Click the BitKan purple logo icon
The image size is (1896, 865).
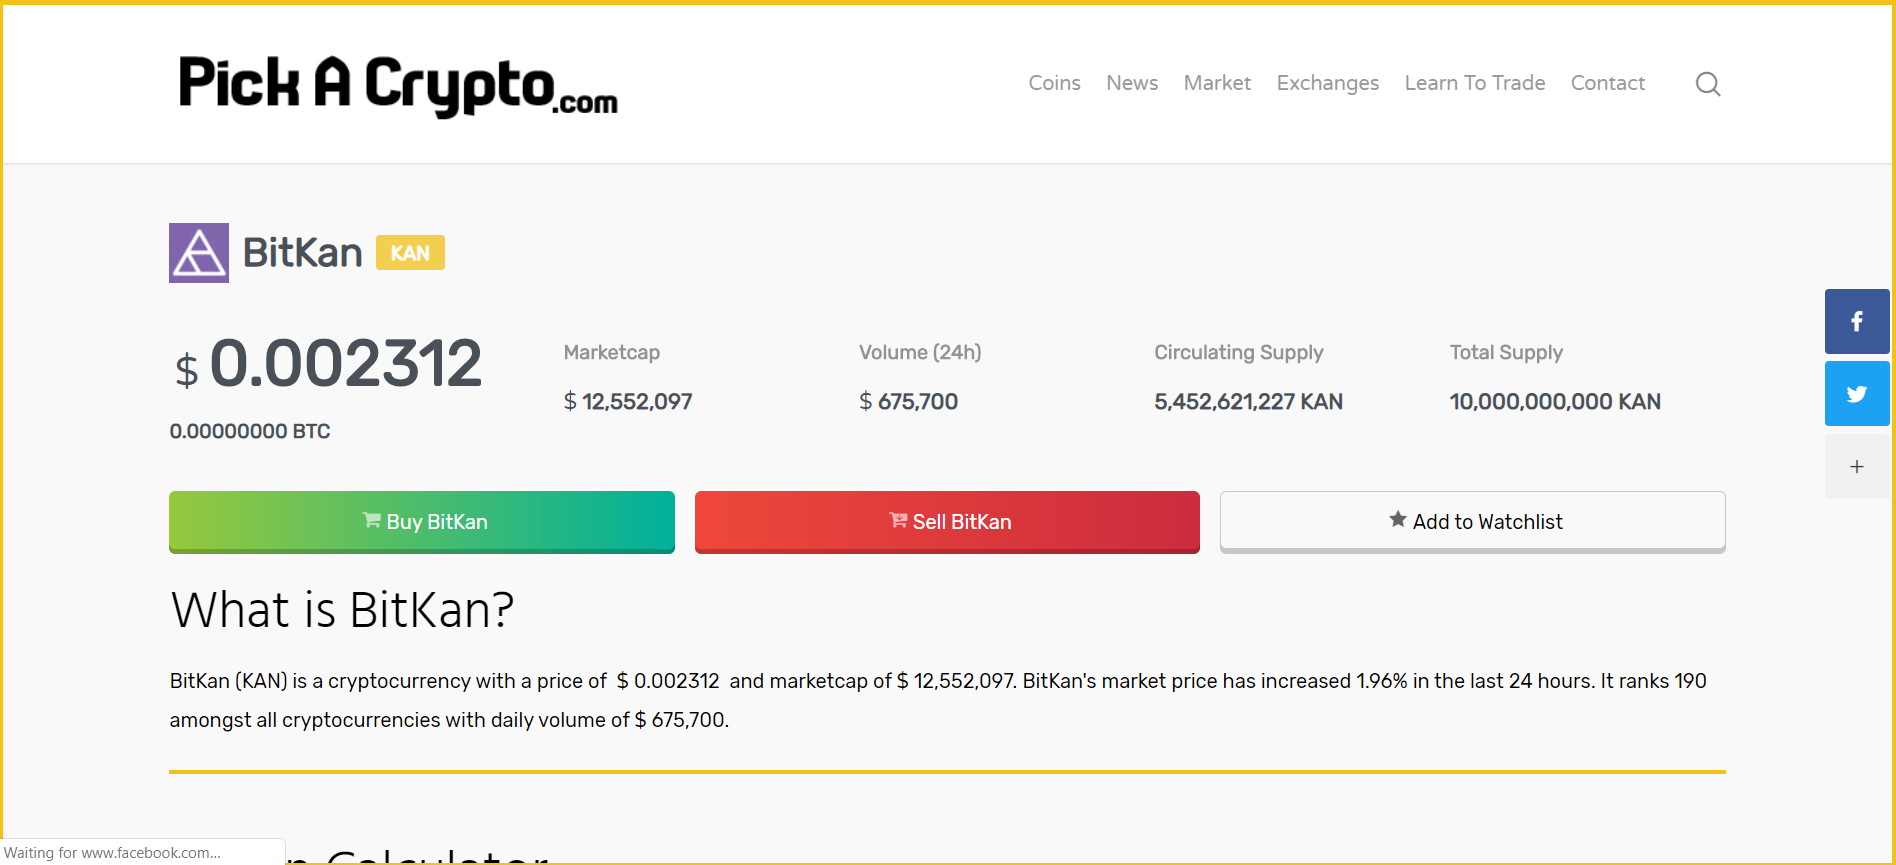[x=199, y=253]
